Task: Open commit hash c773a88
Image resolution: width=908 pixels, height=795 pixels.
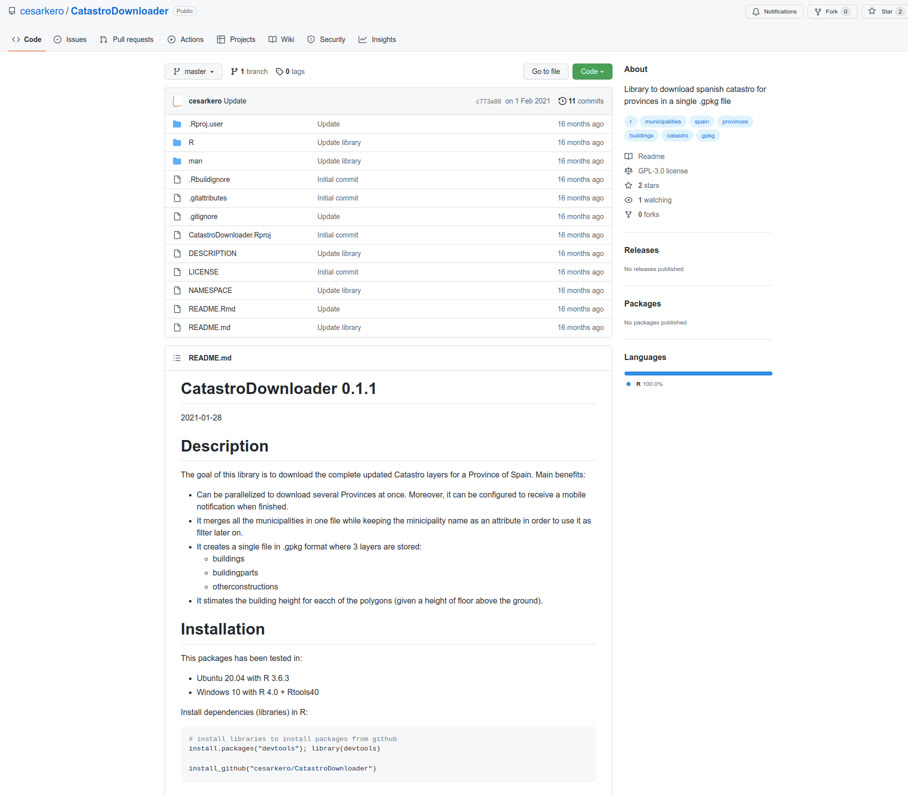Action: coord(488,101)
